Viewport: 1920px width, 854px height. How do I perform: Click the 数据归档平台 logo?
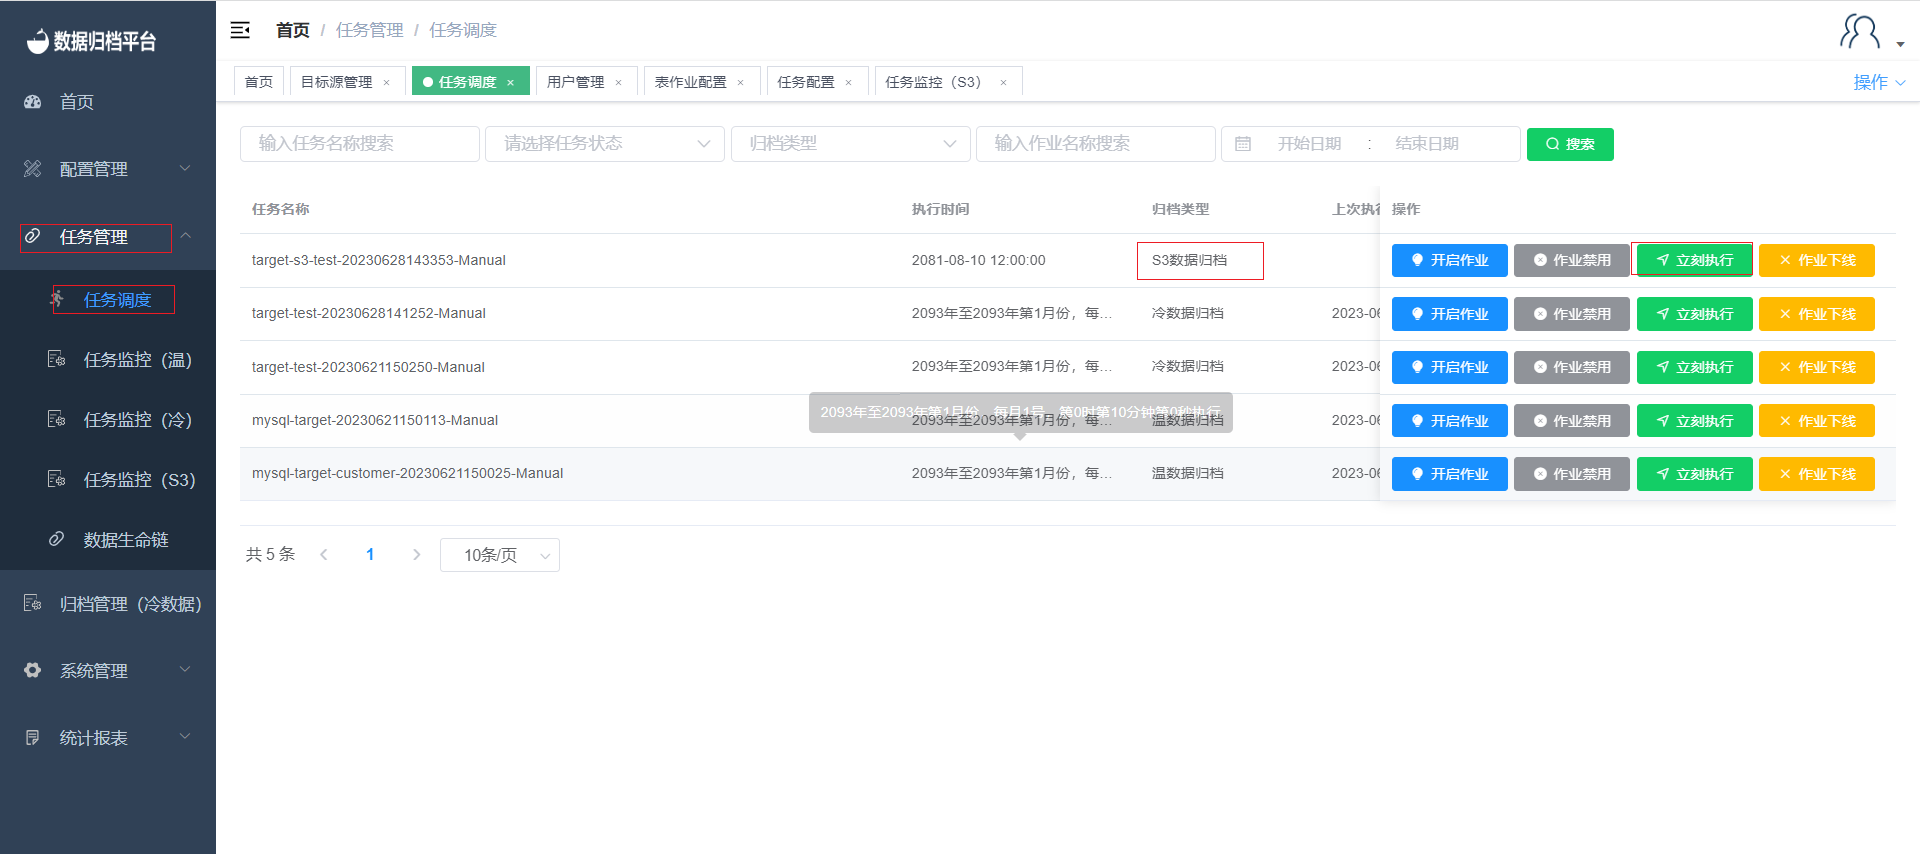tap(91, 41)
